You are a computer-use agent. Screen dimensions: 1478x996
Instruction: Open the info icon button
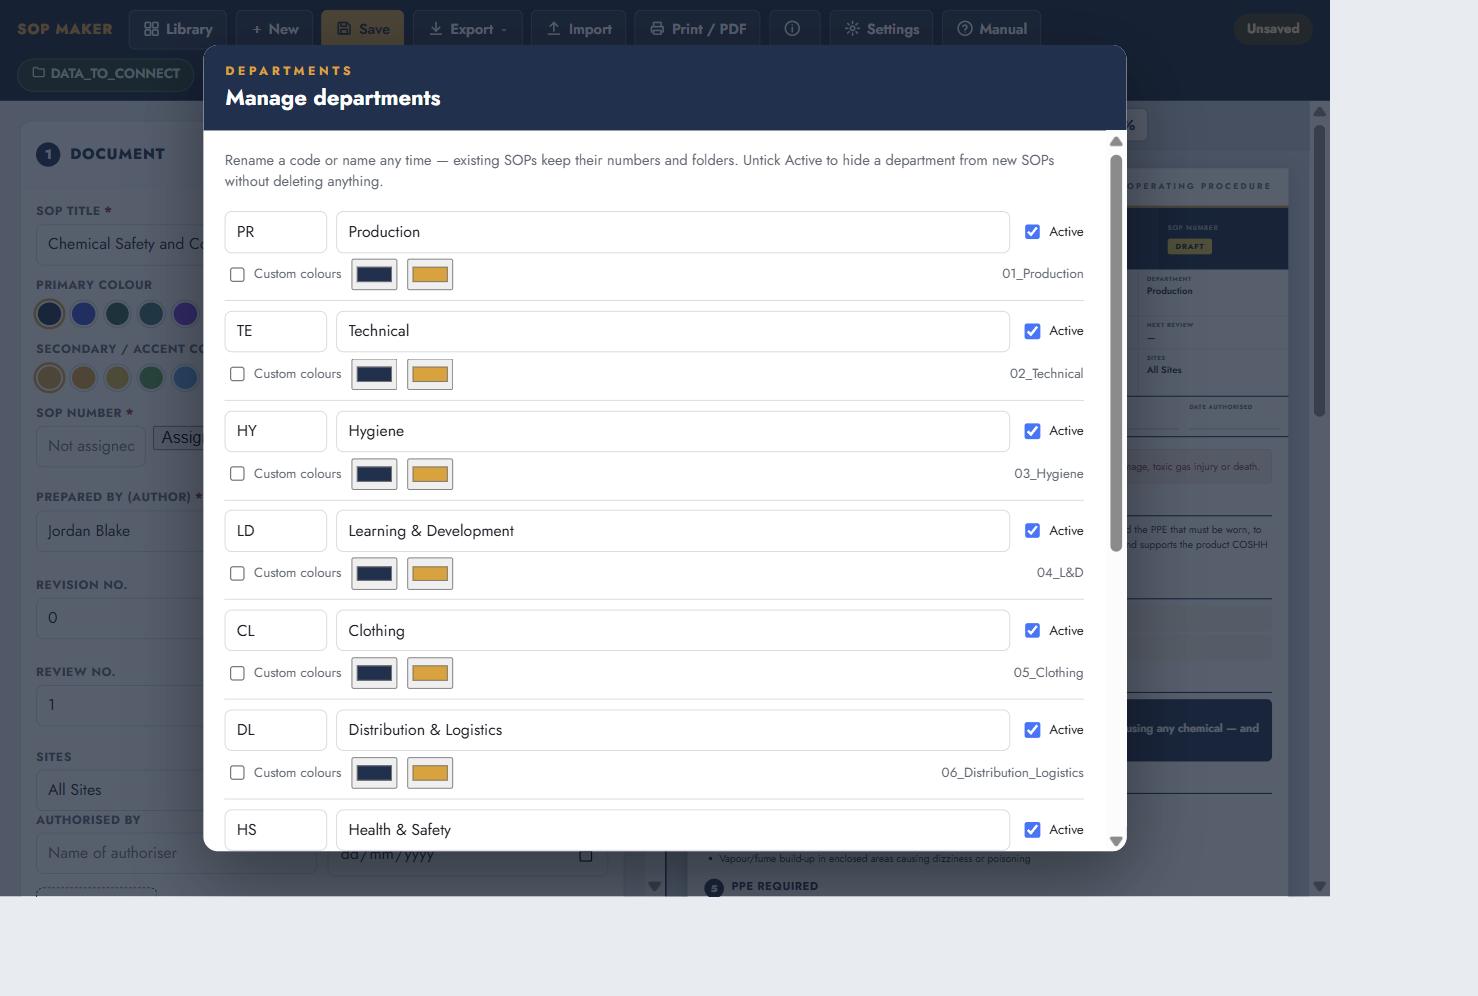click(792, 29)
